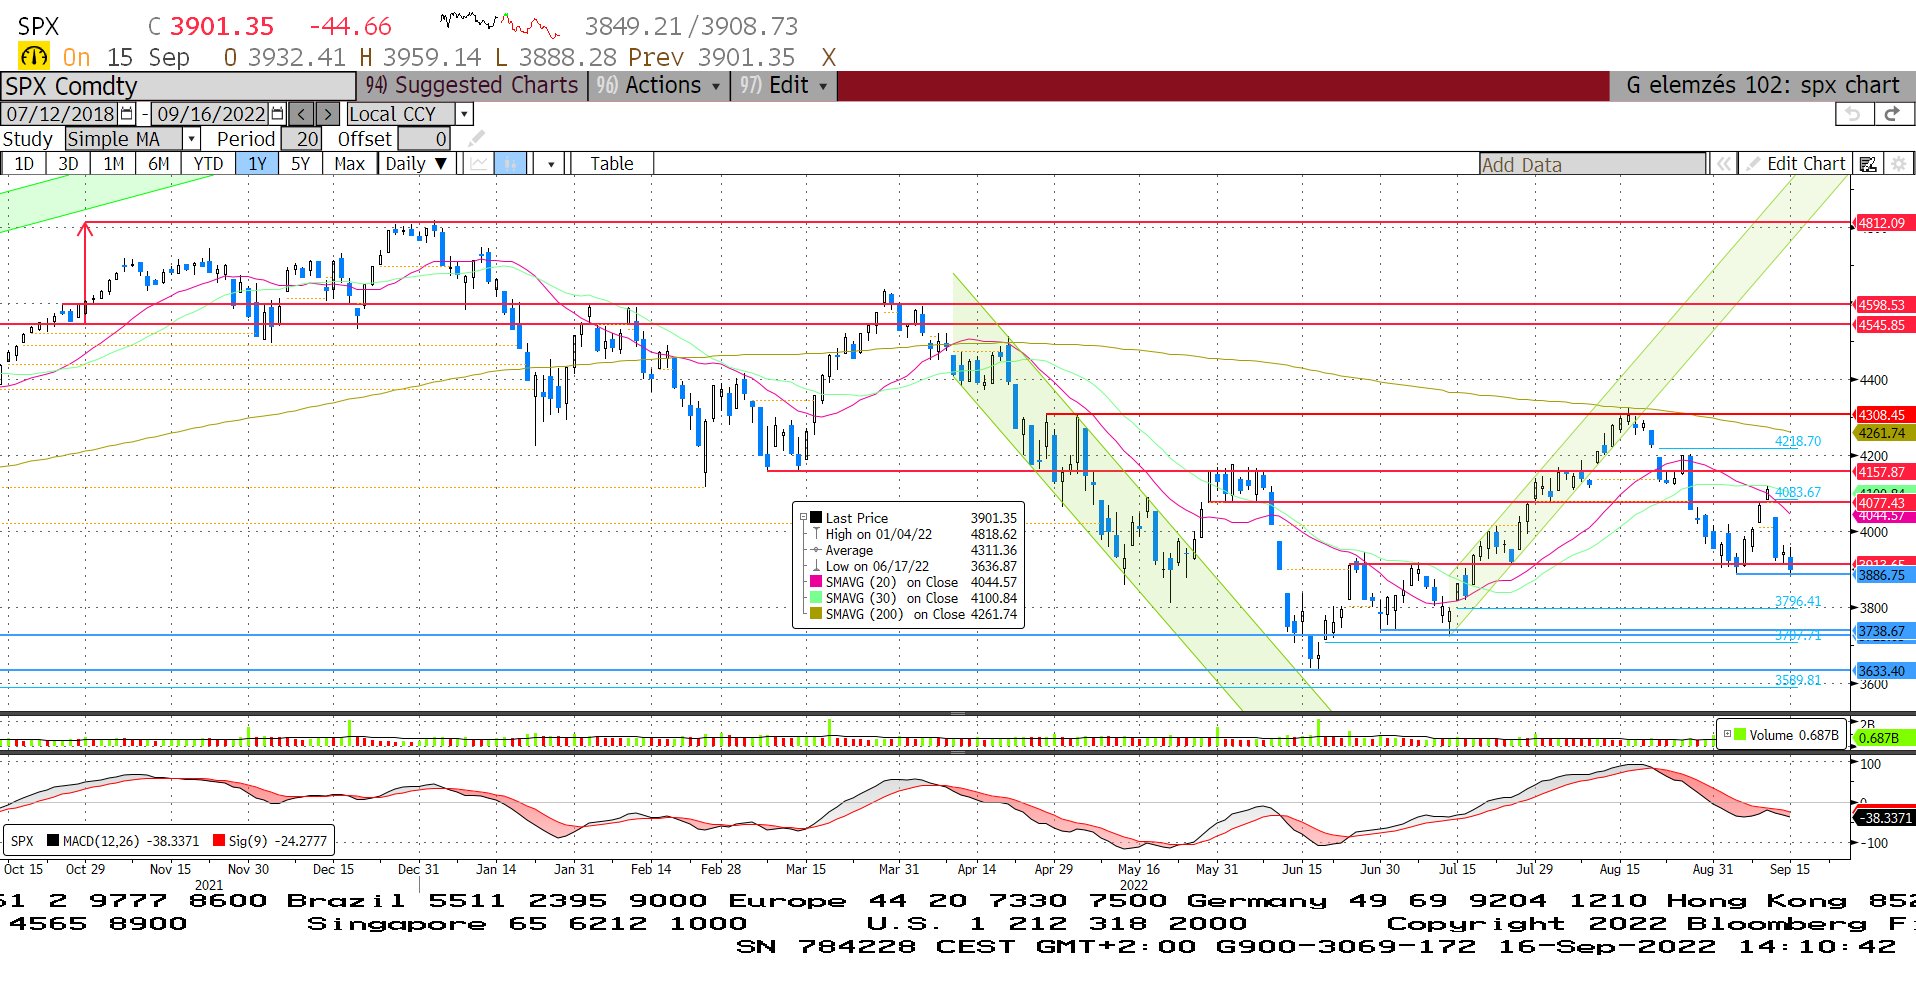Open the end date calendar picker
1916x1002 pixels.
[x=277, y=114]
